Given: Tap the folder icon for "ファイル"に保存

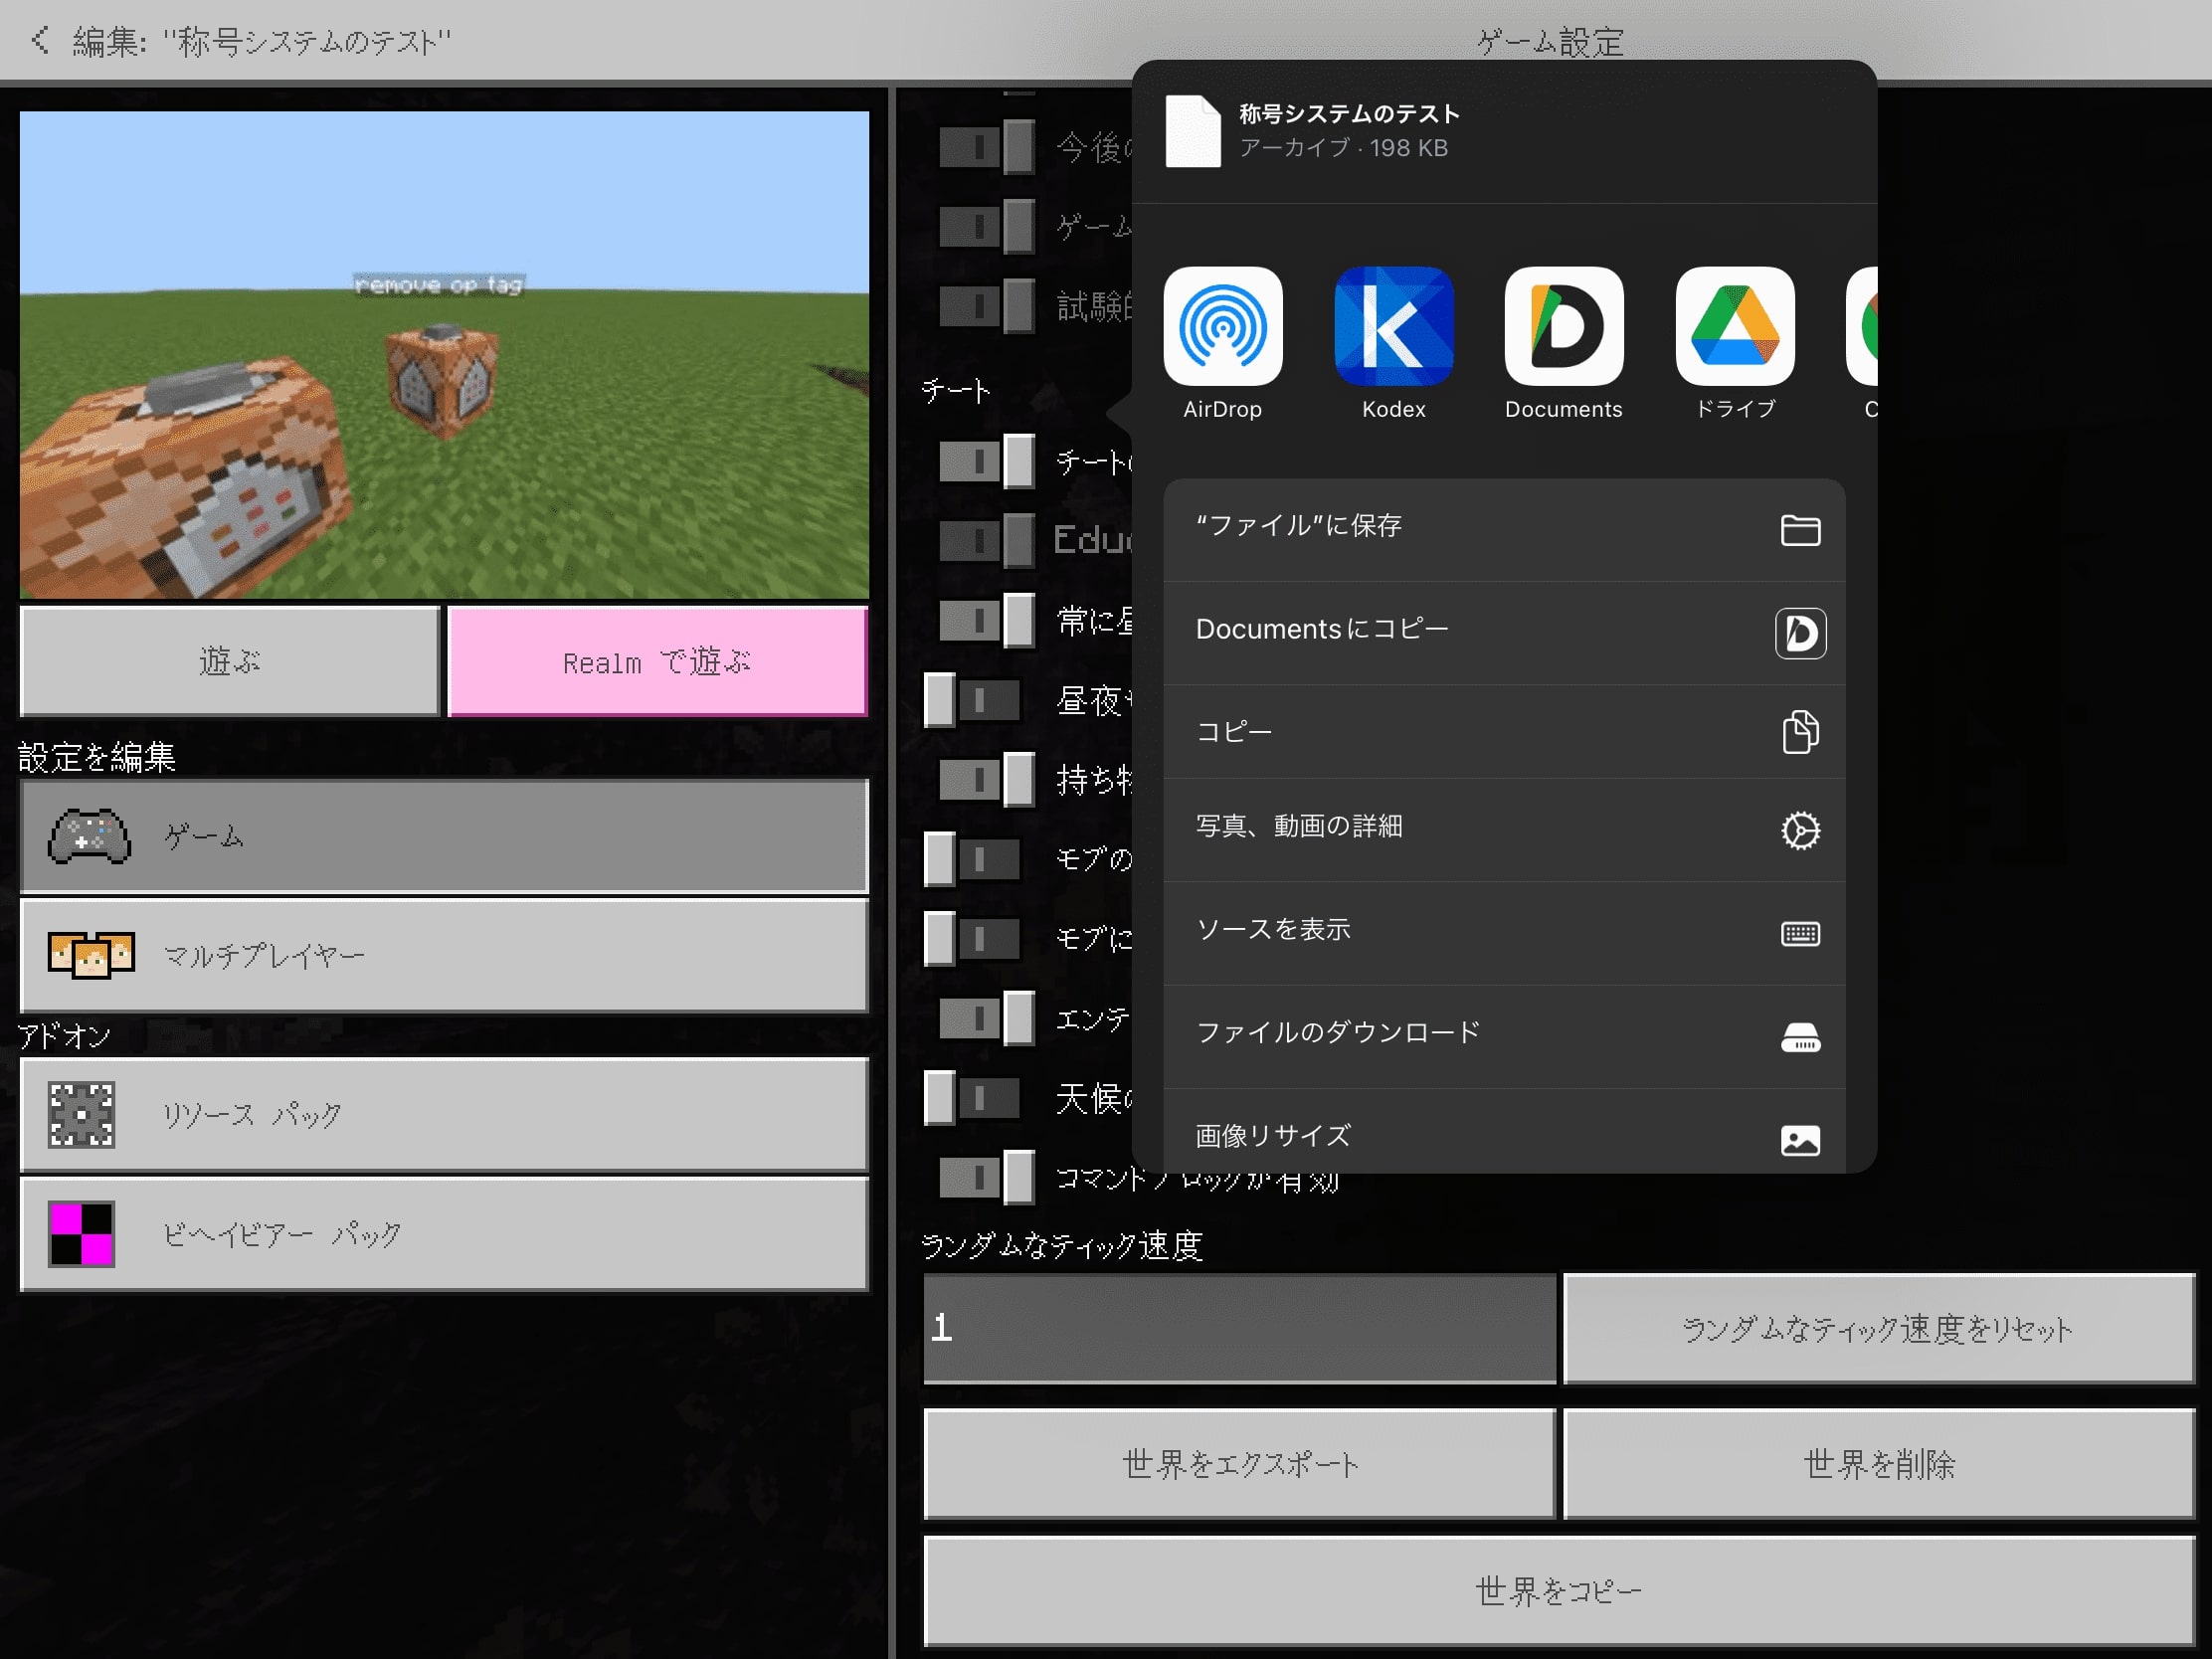Looking at the screenshot, I should tap(1800, 529).
